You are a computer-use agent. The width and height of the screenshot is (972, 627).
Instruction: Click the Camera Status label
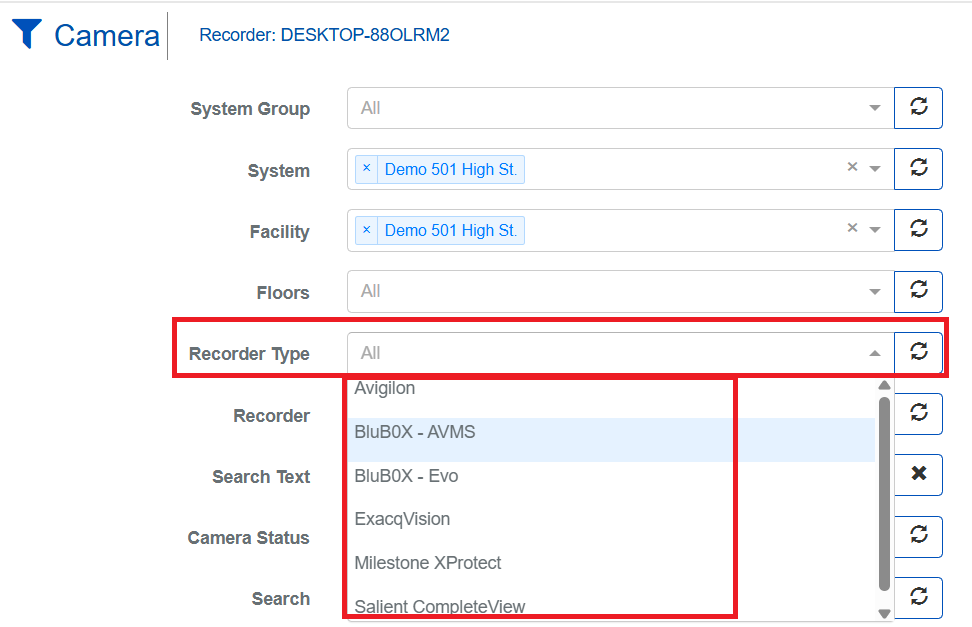tap(249, 538)
